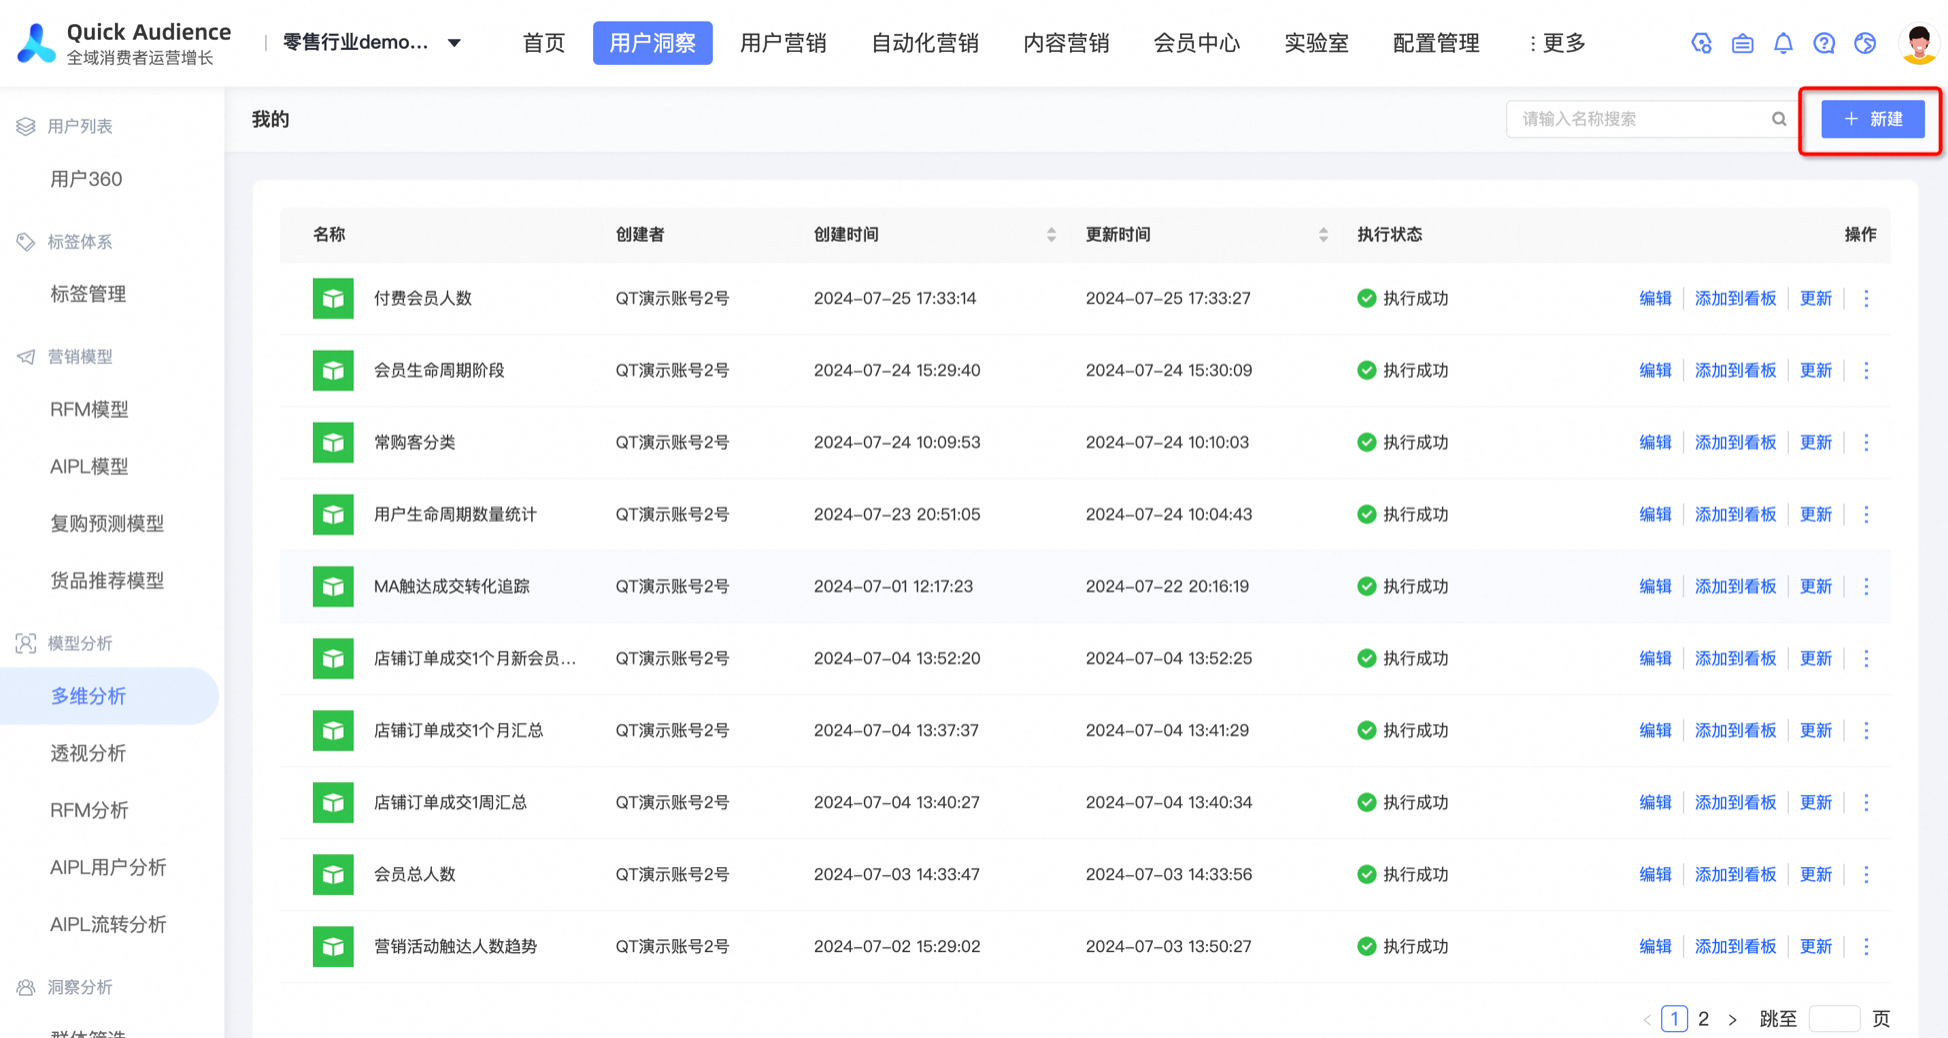This screenshot has width=1948, height=1038.
Task: Click current page 1 button
Action: point(1674,1018)
